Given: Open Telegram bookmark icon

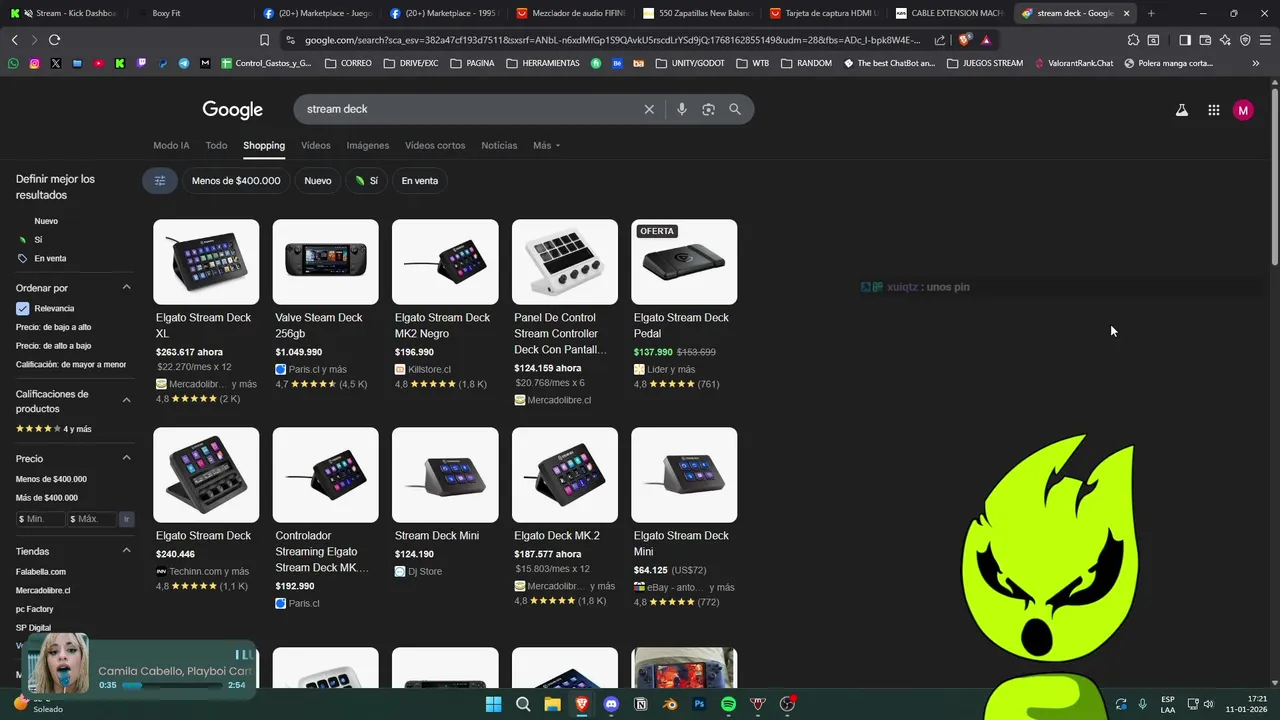Looking at the screenshot, I should [184, 63].
